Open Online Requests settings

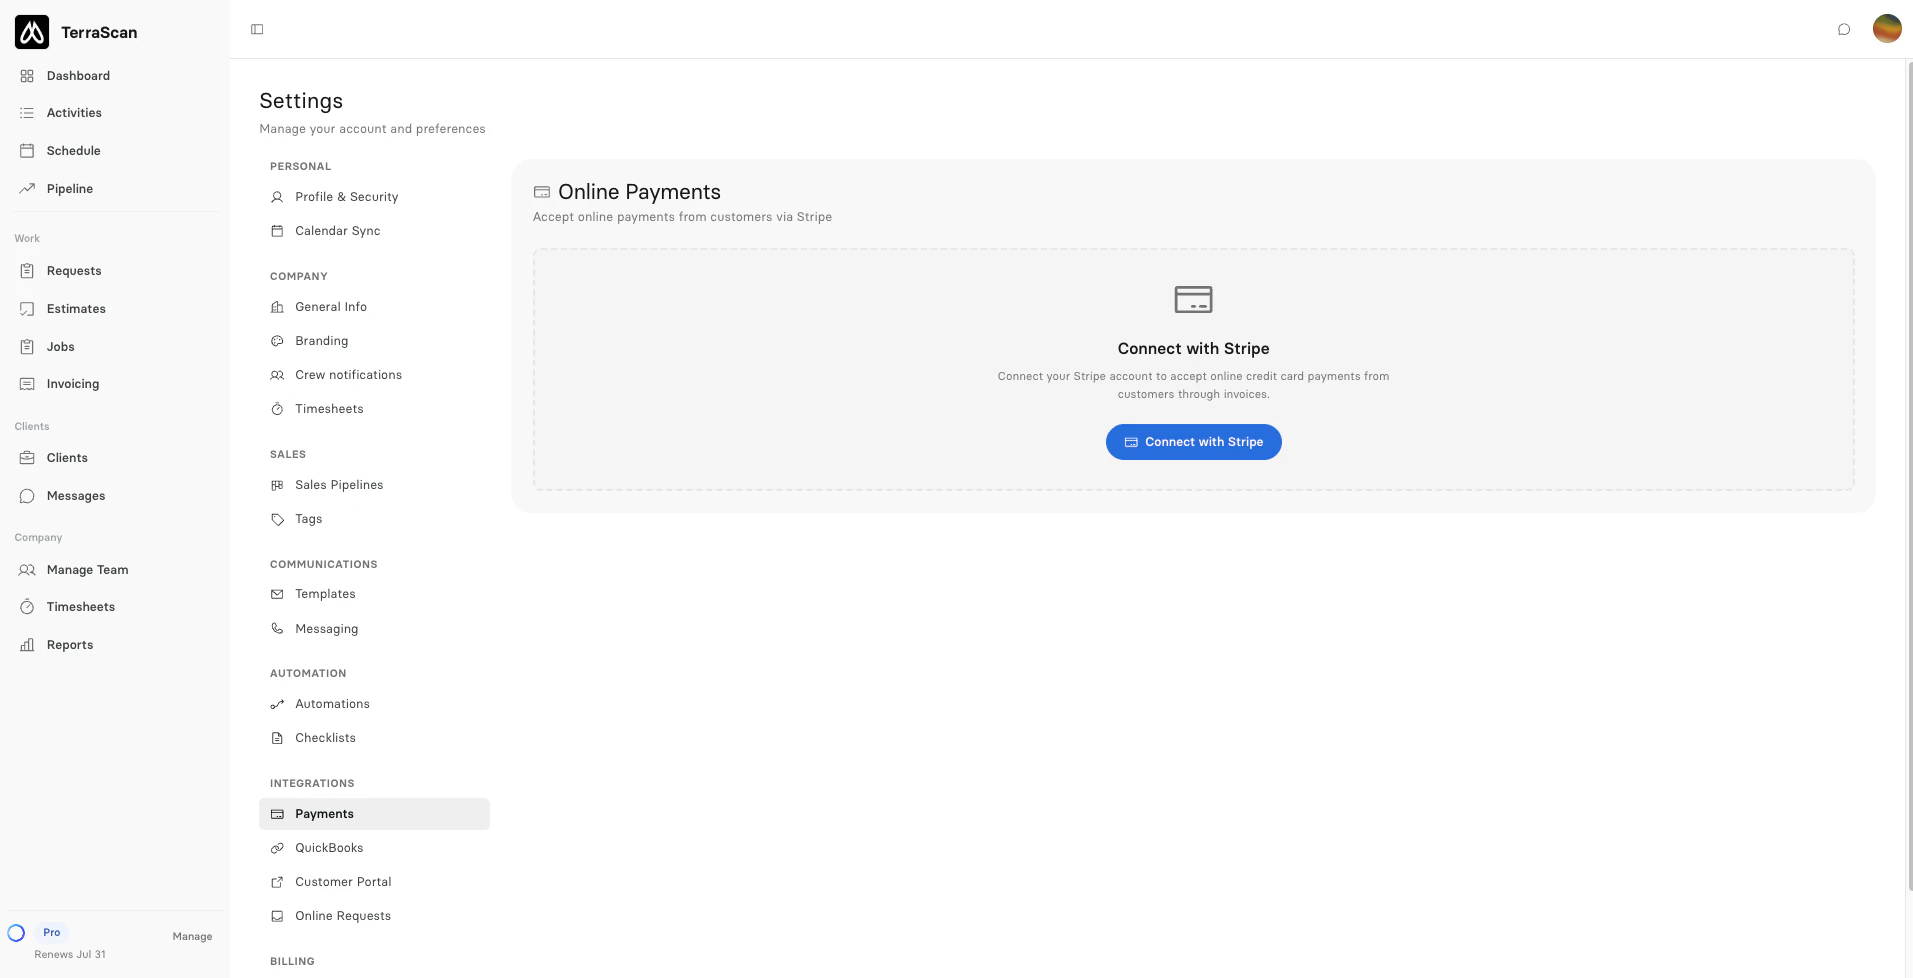click(x=374, y=916)
